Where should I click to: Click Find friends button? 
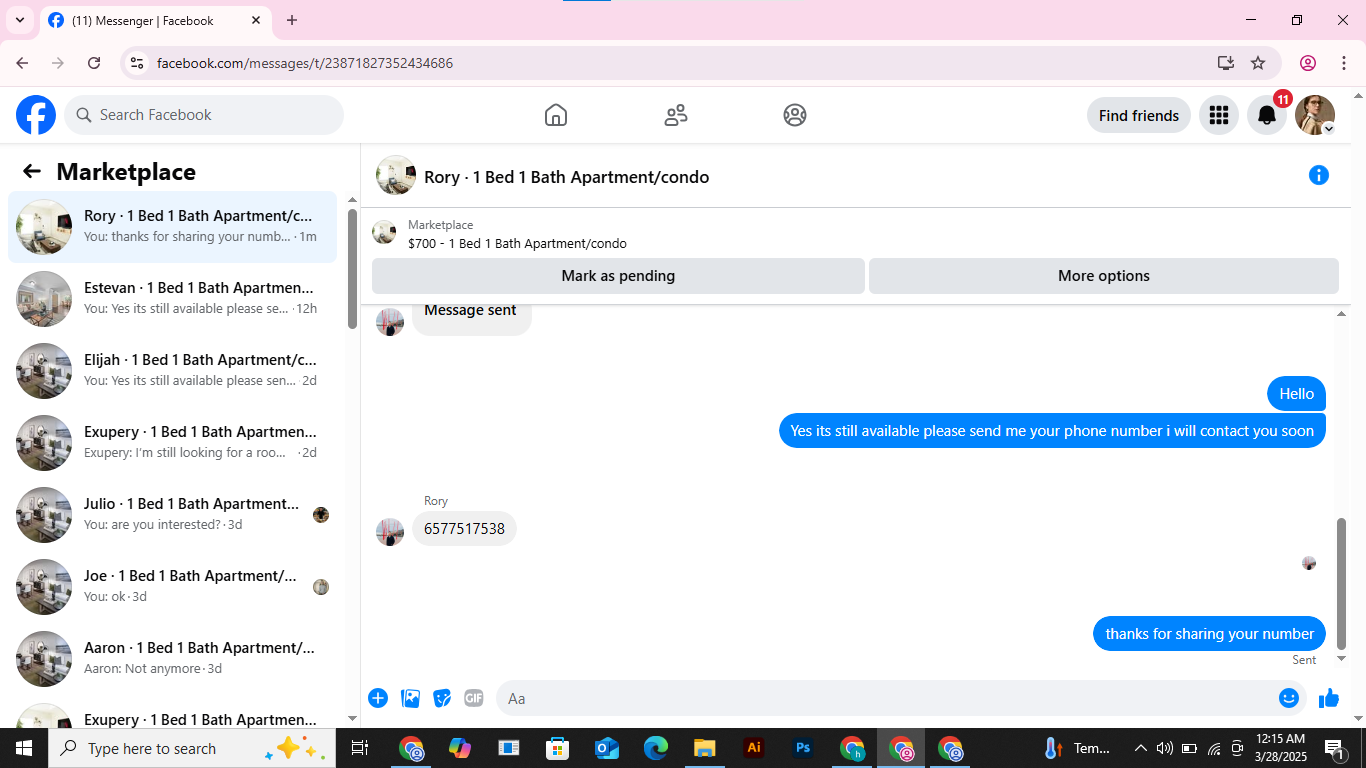[1139, 115]
